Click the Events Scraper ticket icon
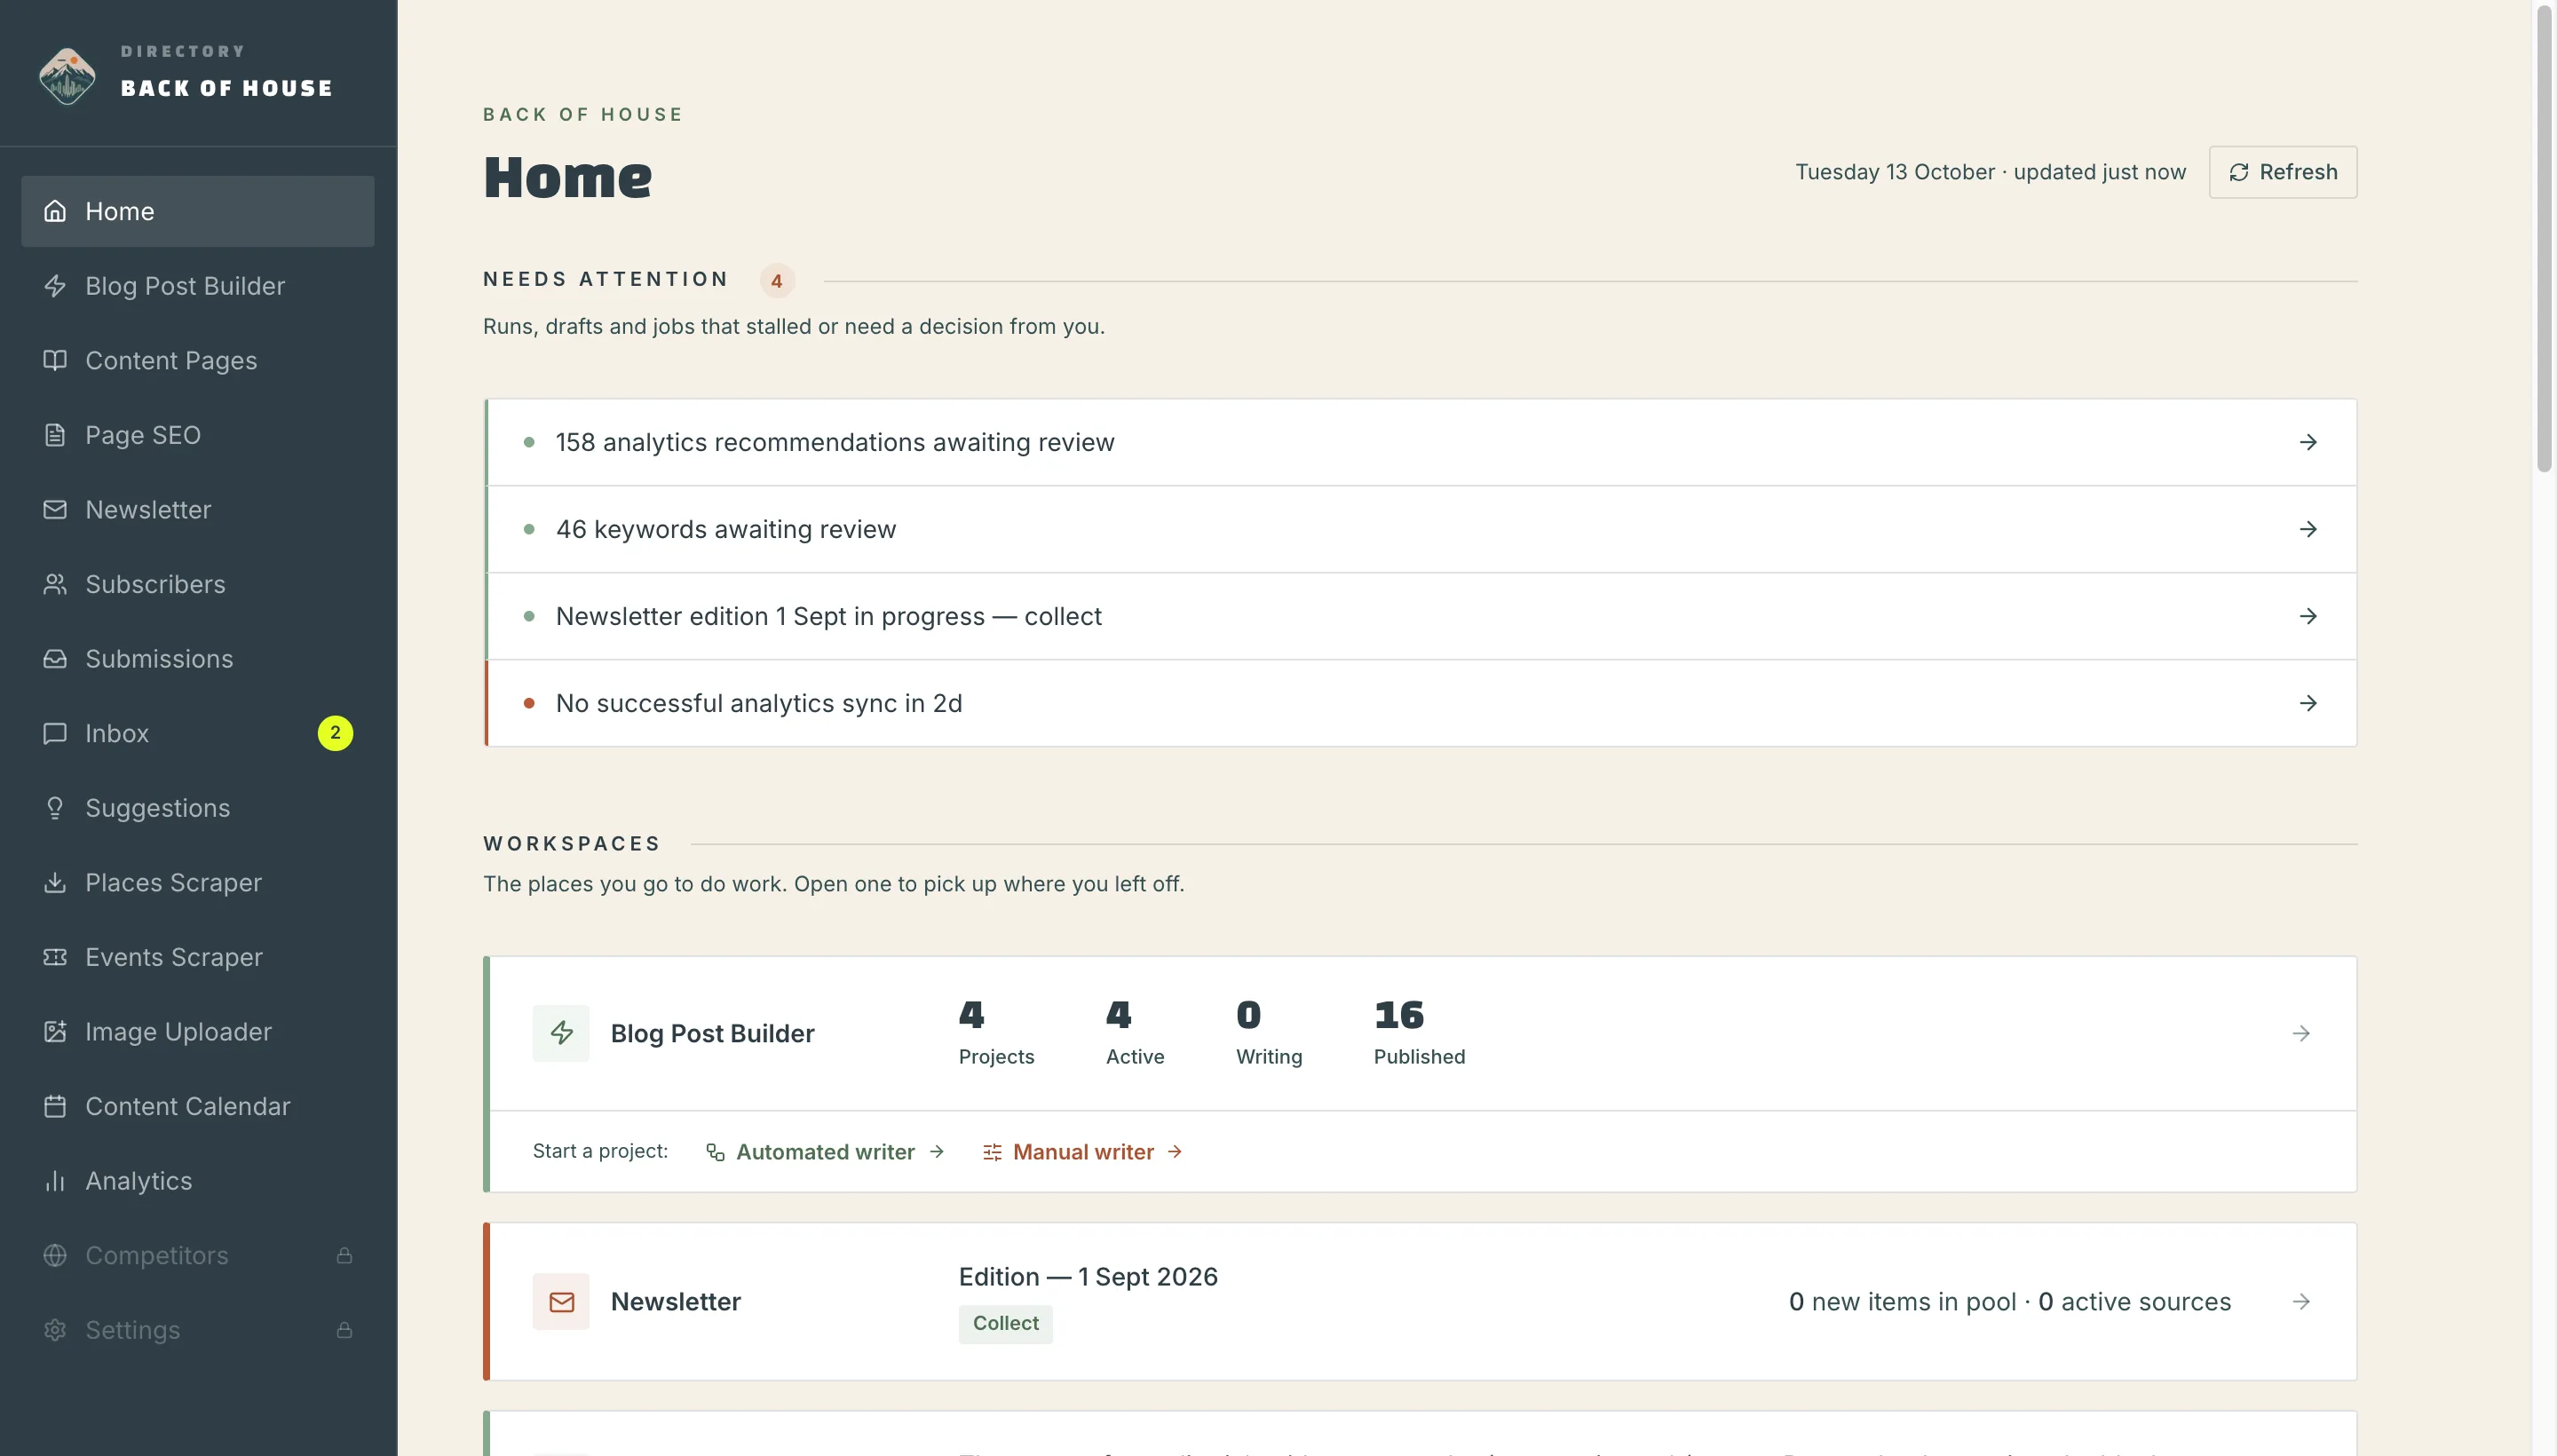Screen dimensions: 2557x1456 point(55,957)
